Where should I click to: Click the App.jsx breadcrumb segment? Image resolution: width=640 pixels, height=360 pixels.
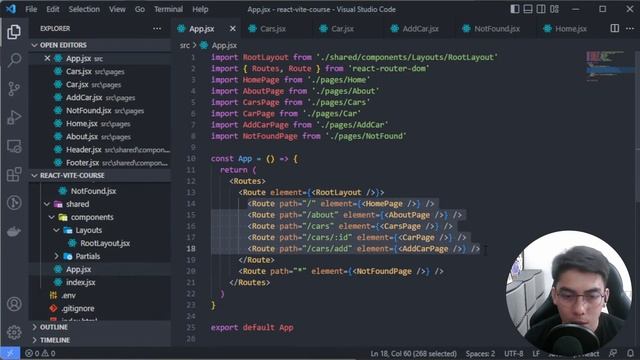pos(224,45)
